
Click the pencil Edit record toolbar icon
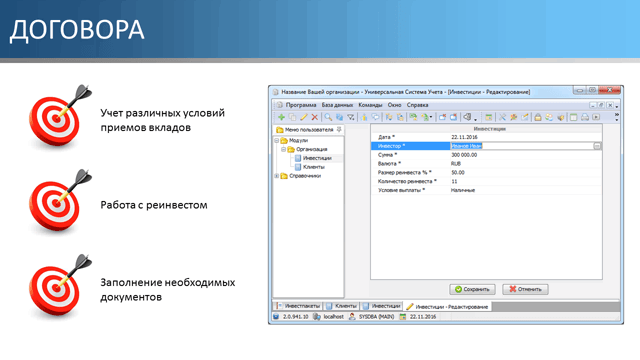[303, 117]
